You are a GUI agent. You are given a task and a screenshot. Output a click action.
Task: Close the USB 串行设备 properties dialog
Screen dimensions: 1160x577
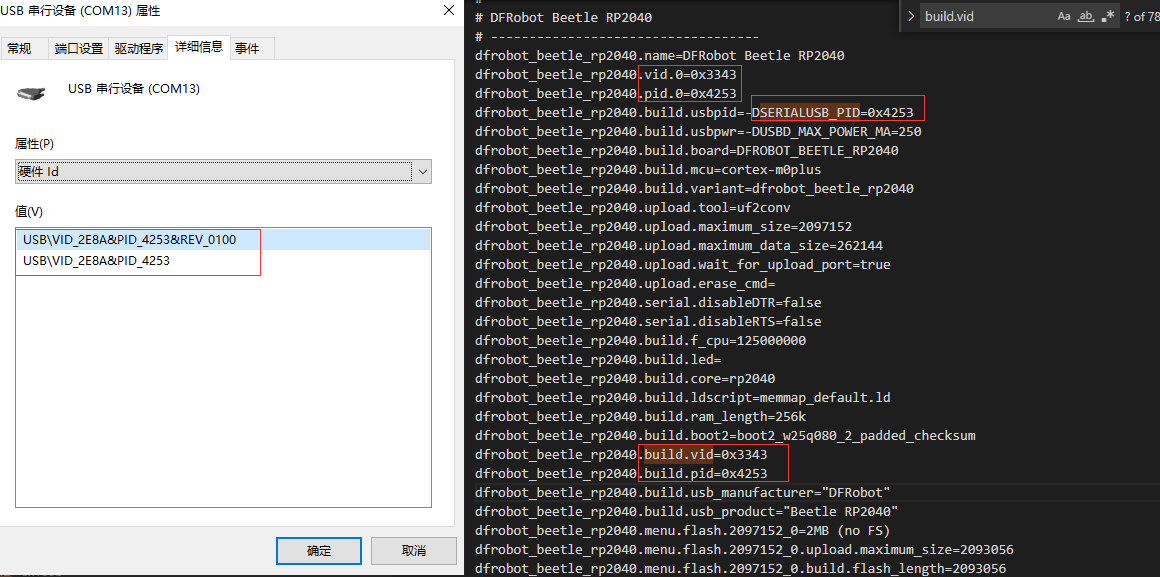[448, 10]
